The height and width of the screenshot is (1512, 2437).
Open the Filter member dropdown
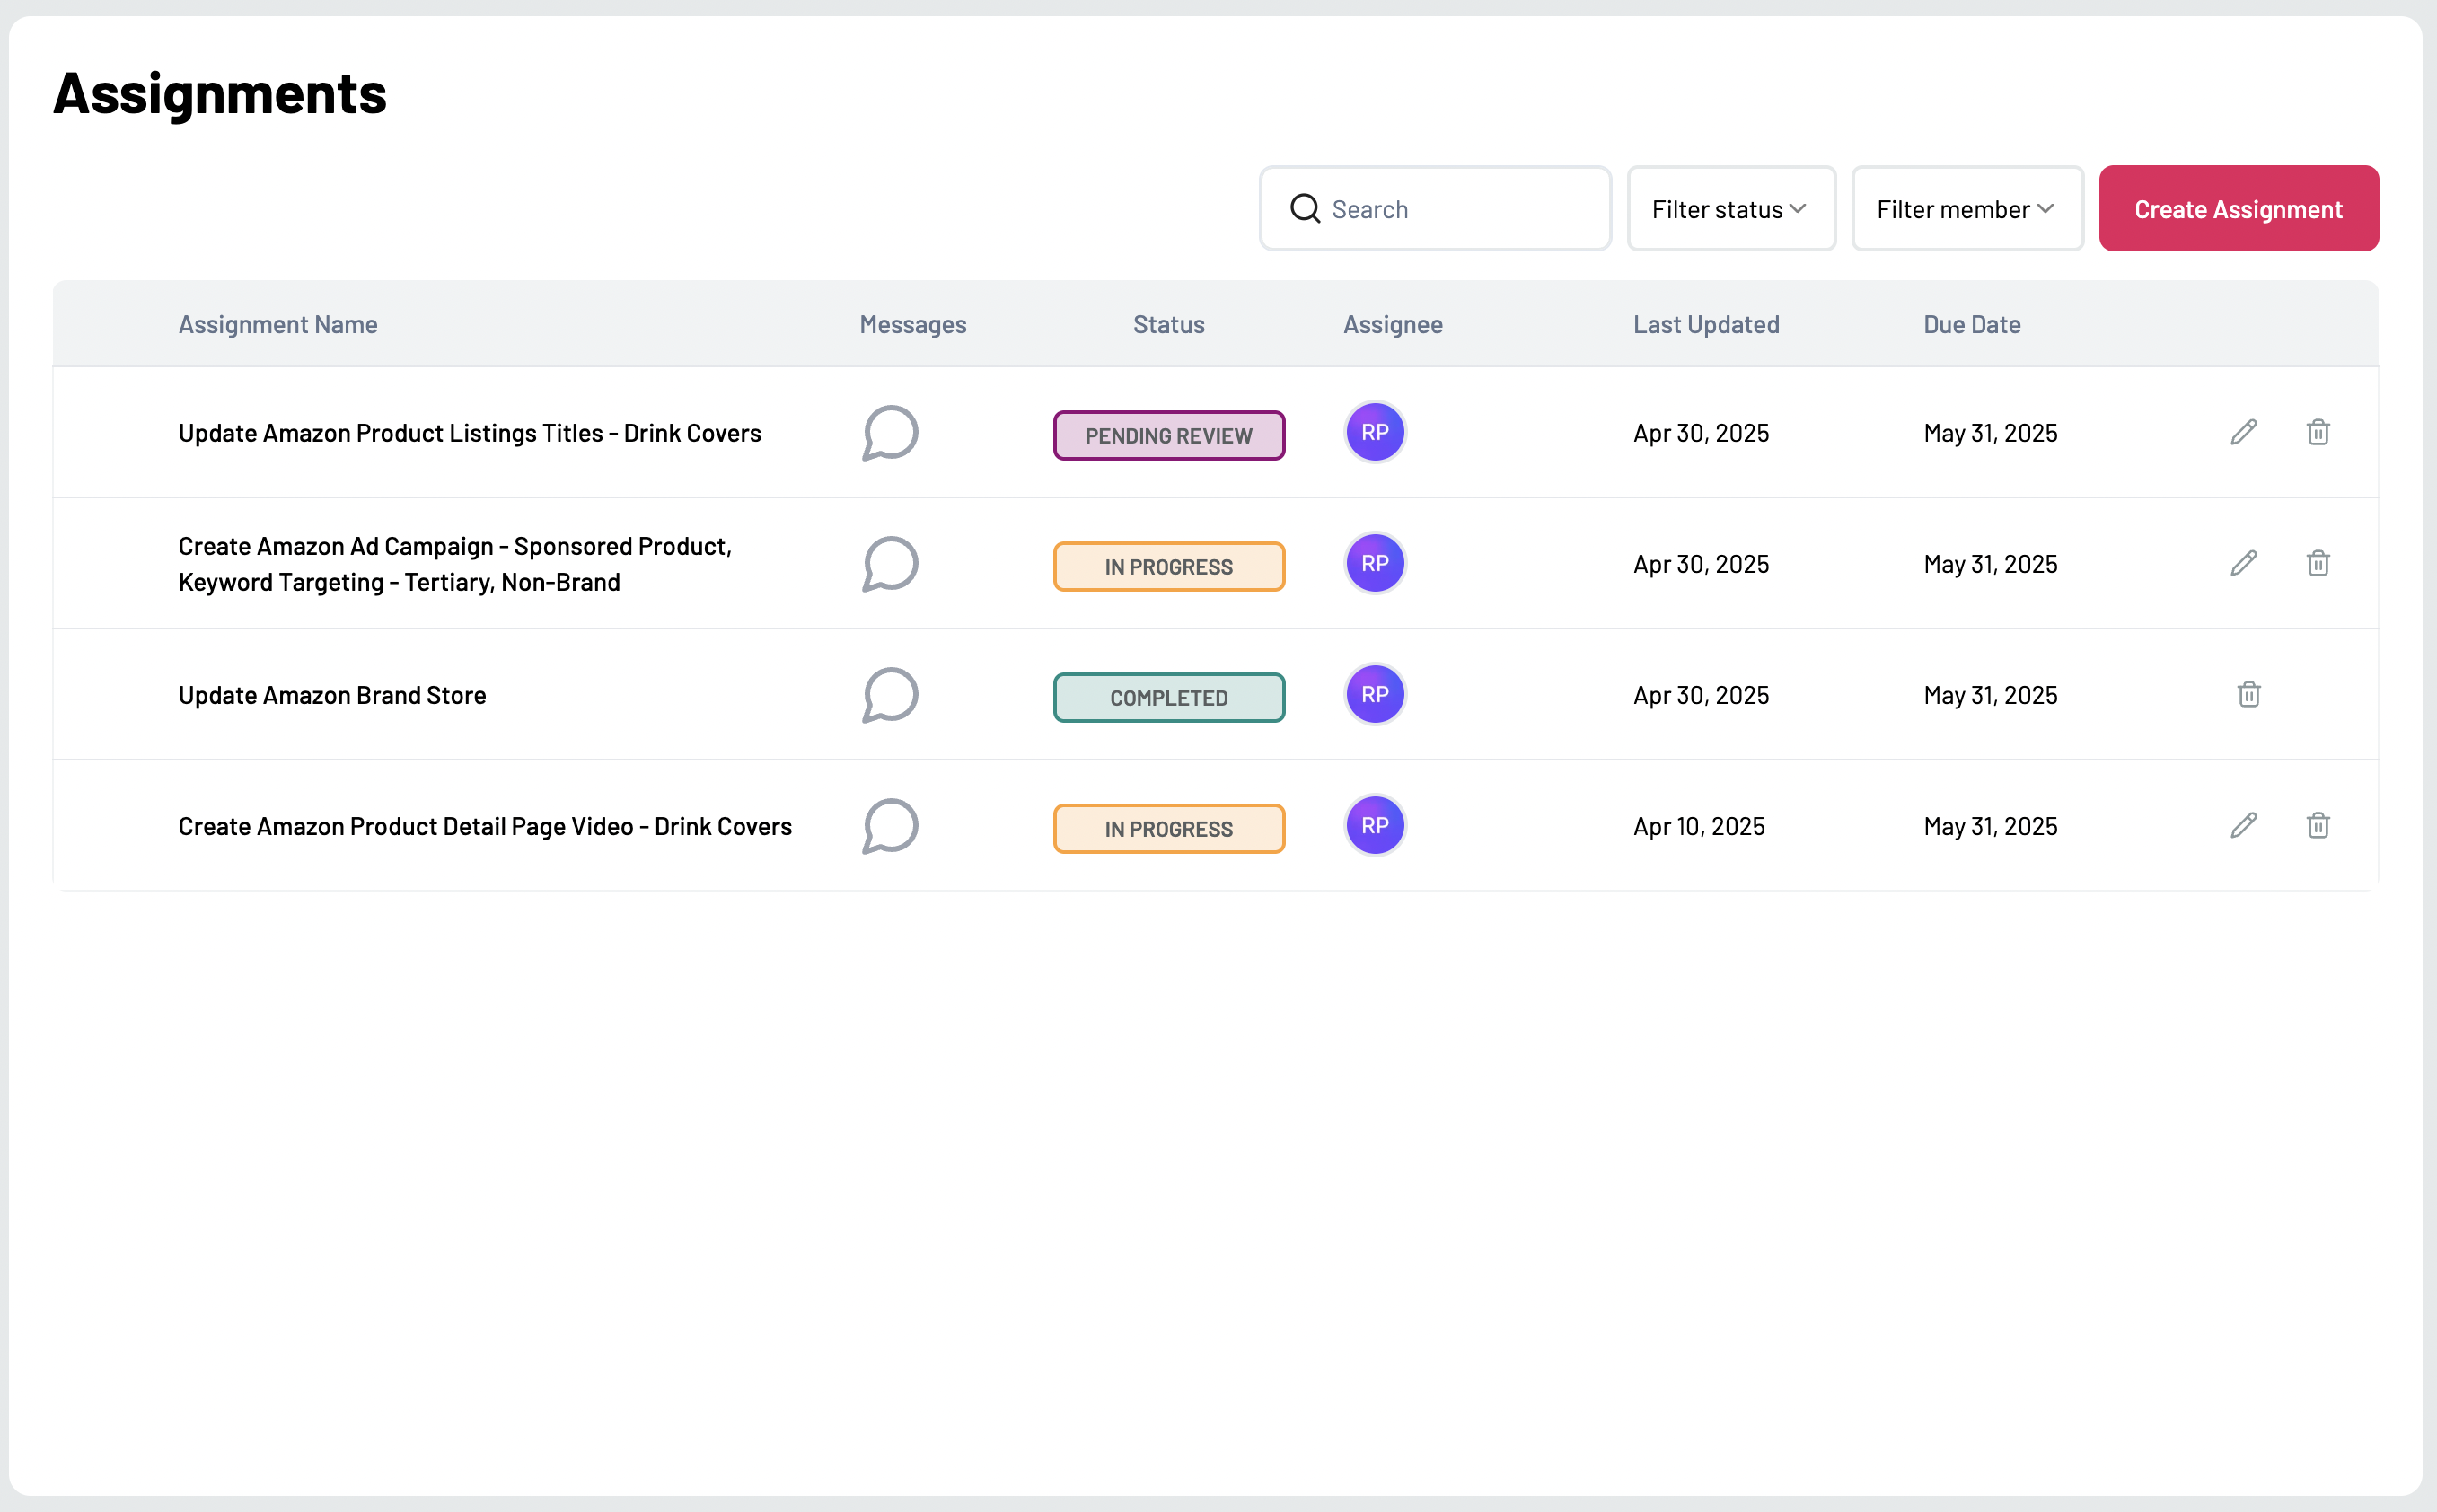tap(1965, 208)
